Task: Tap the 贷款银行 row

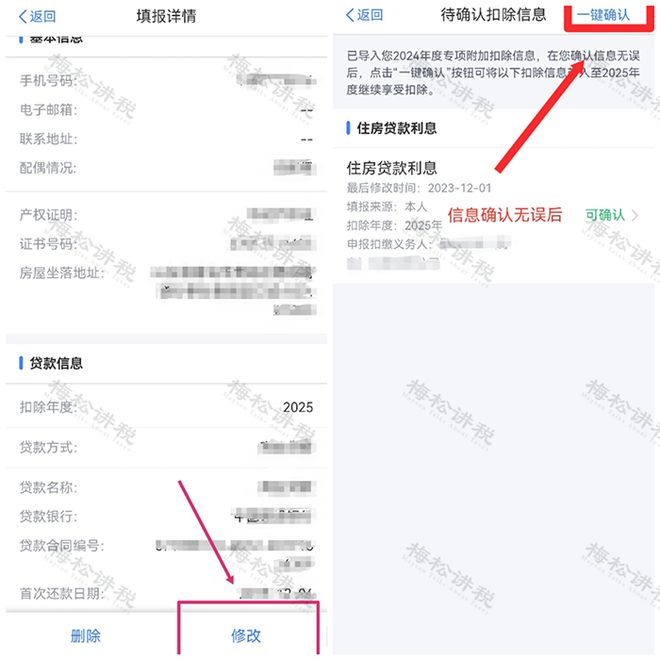Action: [166, 516]
